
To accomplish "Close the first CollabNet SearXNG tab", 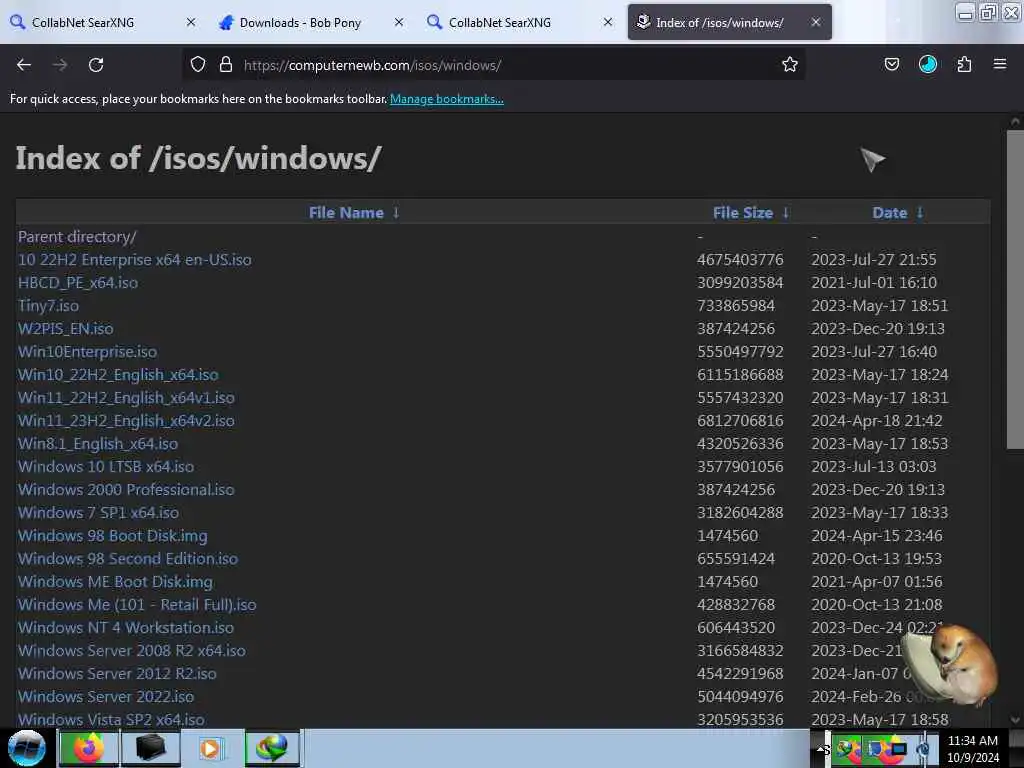I will coord(191,22).
